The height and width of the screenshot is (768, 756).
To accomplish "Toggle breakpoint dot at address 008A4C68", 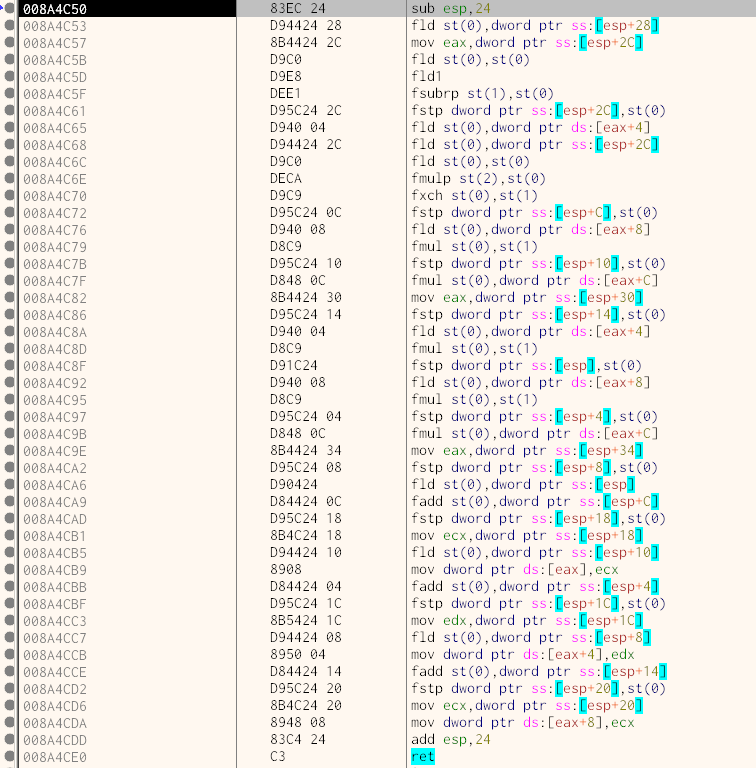I will coord(9,144).
